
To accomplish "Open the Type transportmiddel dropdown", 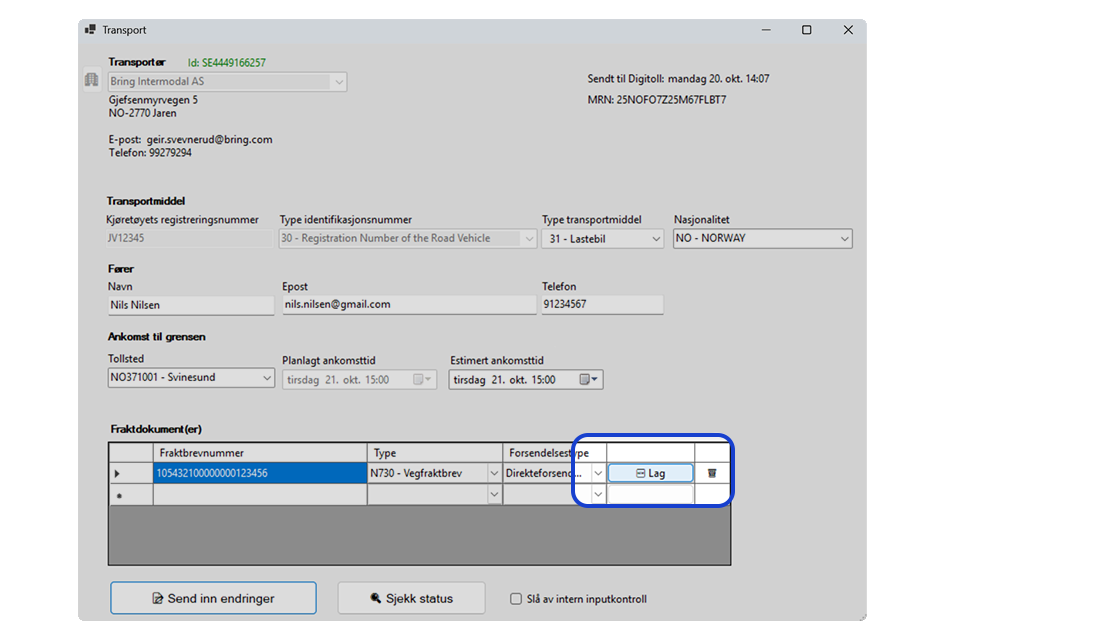I will (656, 239).
